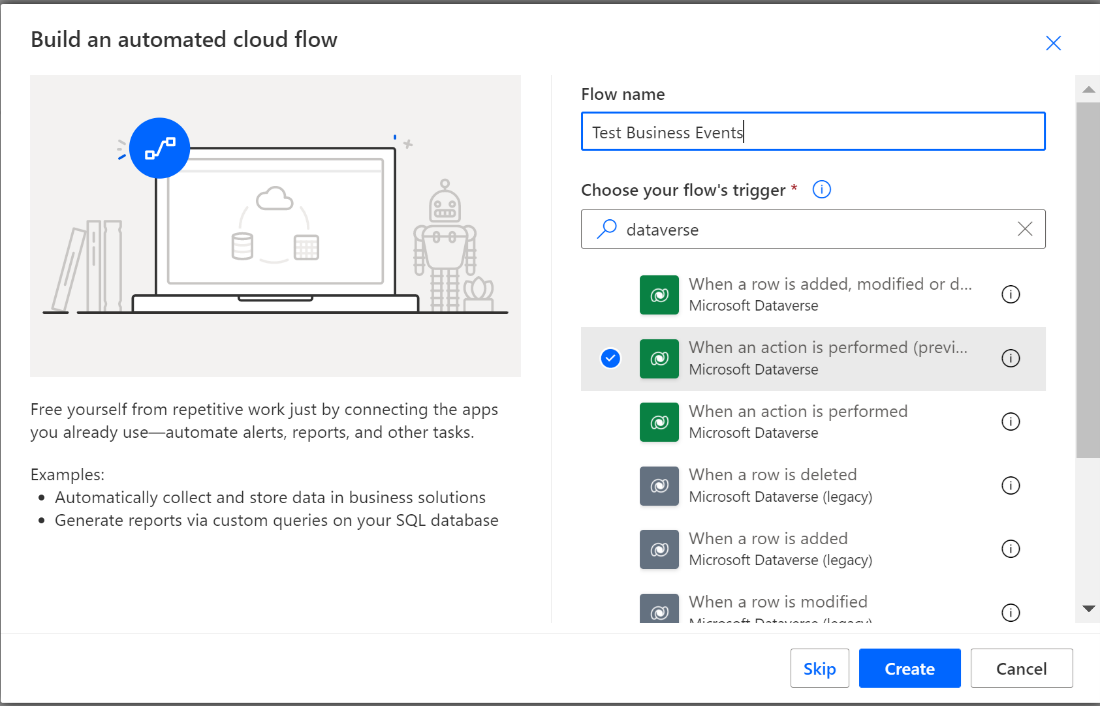1100x706 pixels.
Task: Click the search magnifier icon
Action: click(x=606, y=229)
